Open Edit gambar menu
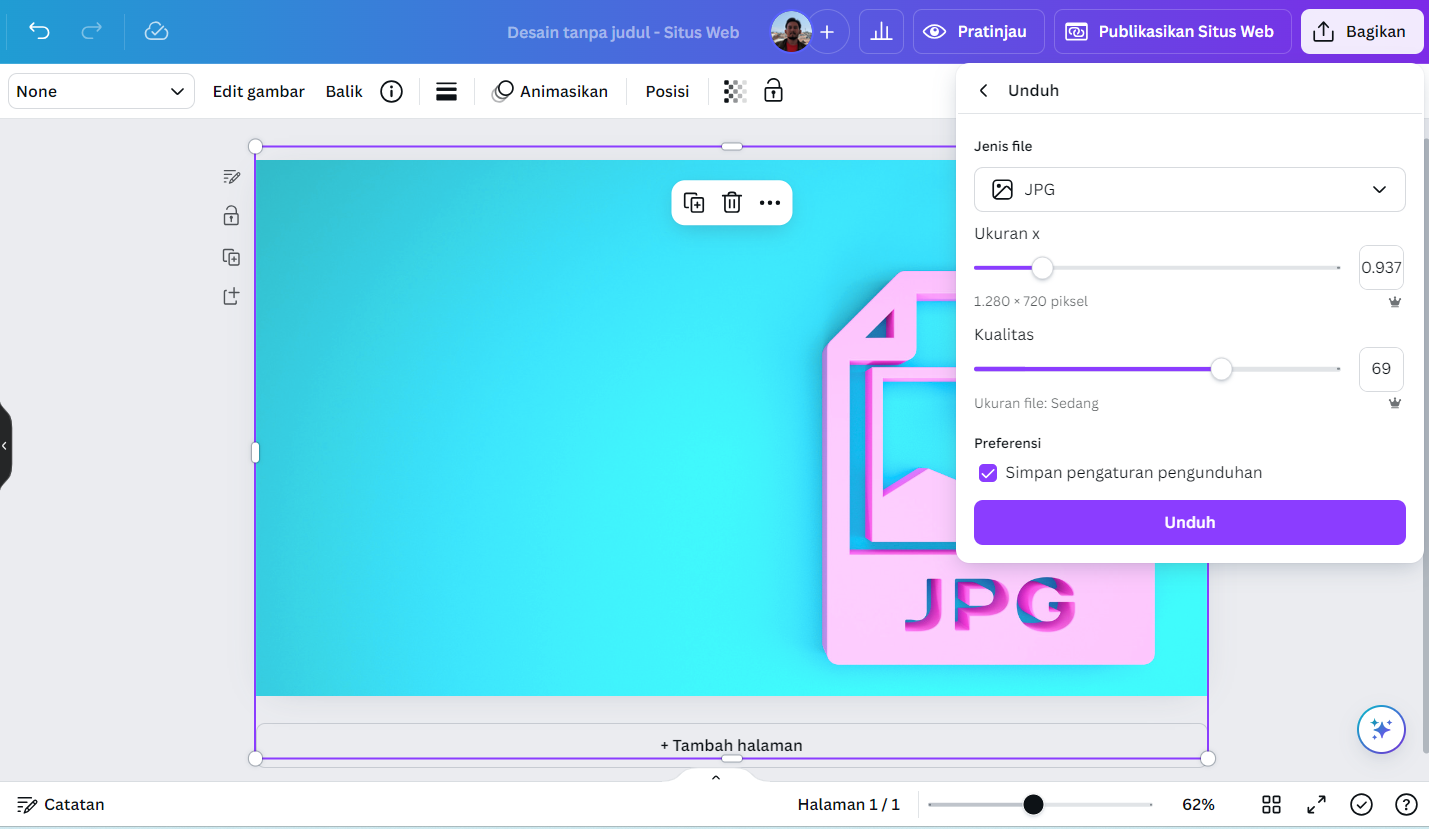The image size is (1429, 829). tap(258, 92)
